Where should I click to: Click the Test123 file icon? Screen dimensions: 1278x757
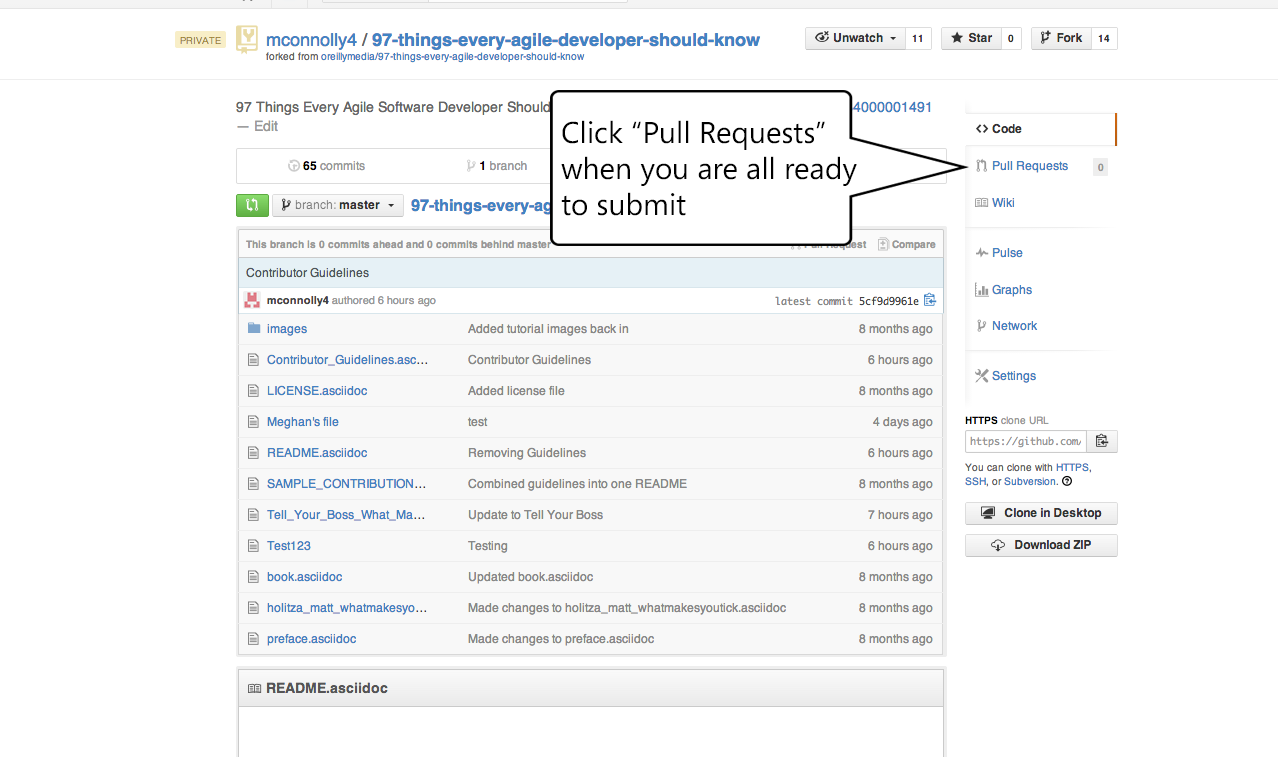254,546
